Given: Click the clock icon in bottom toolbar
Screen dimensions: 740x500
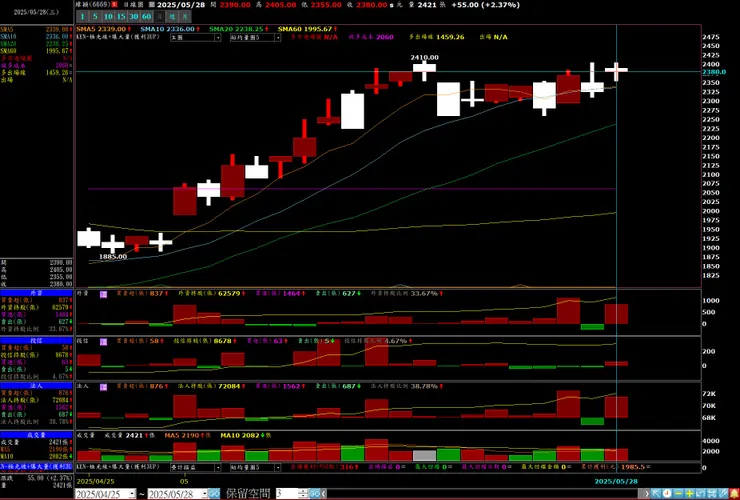Looking at the screenshot, I should (x=667, y=494).
